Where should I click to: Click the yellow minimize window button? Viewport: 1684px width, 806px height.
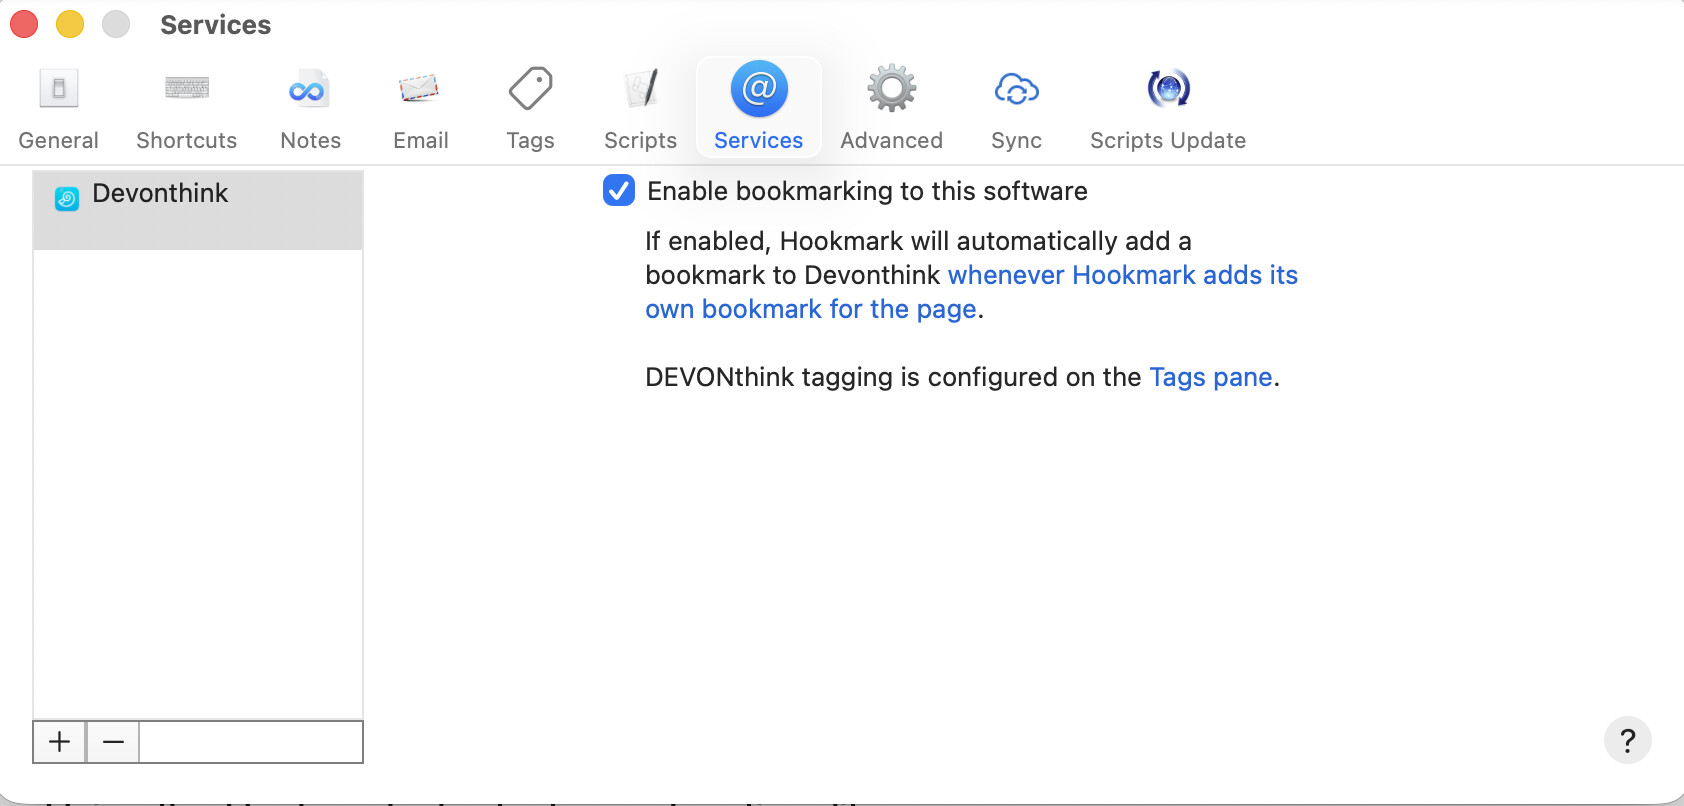[70, 24]
